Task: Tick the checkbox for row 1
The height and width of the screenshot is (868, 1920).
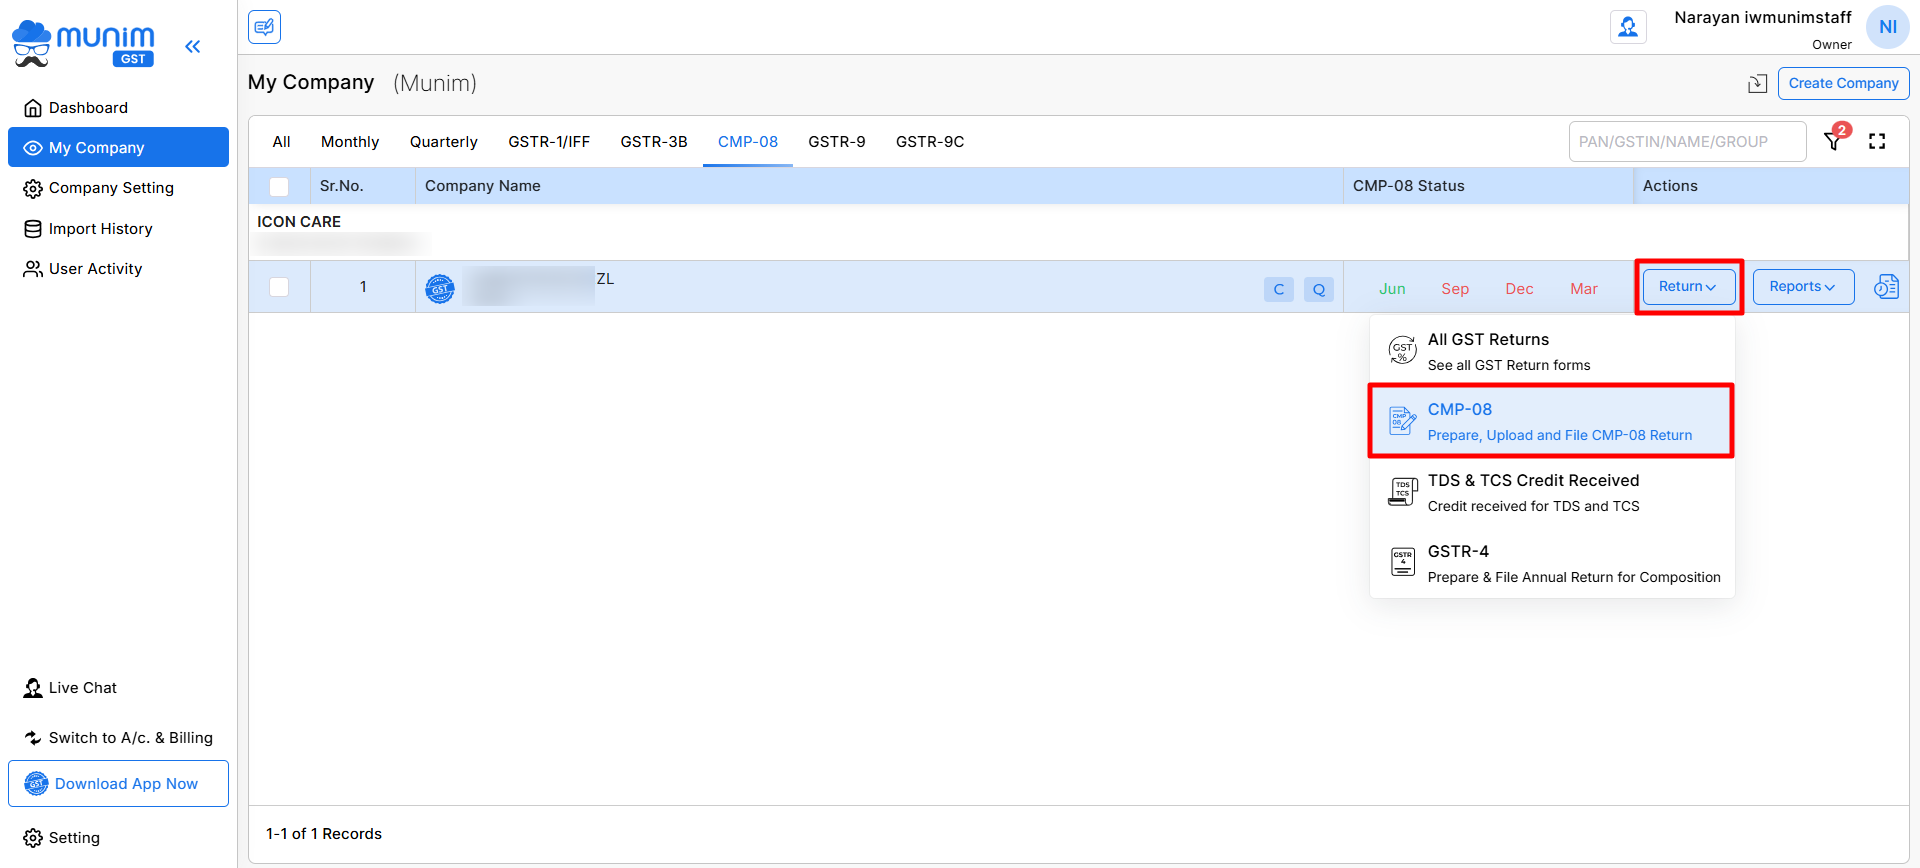Action: point(279,287)
